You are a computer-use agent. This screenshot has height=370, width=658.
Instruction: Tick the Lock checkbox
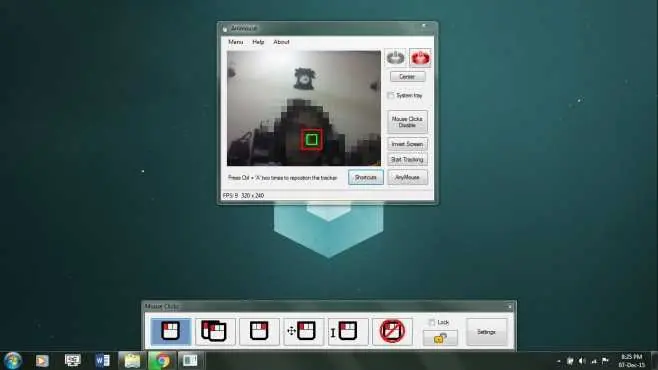431,322
